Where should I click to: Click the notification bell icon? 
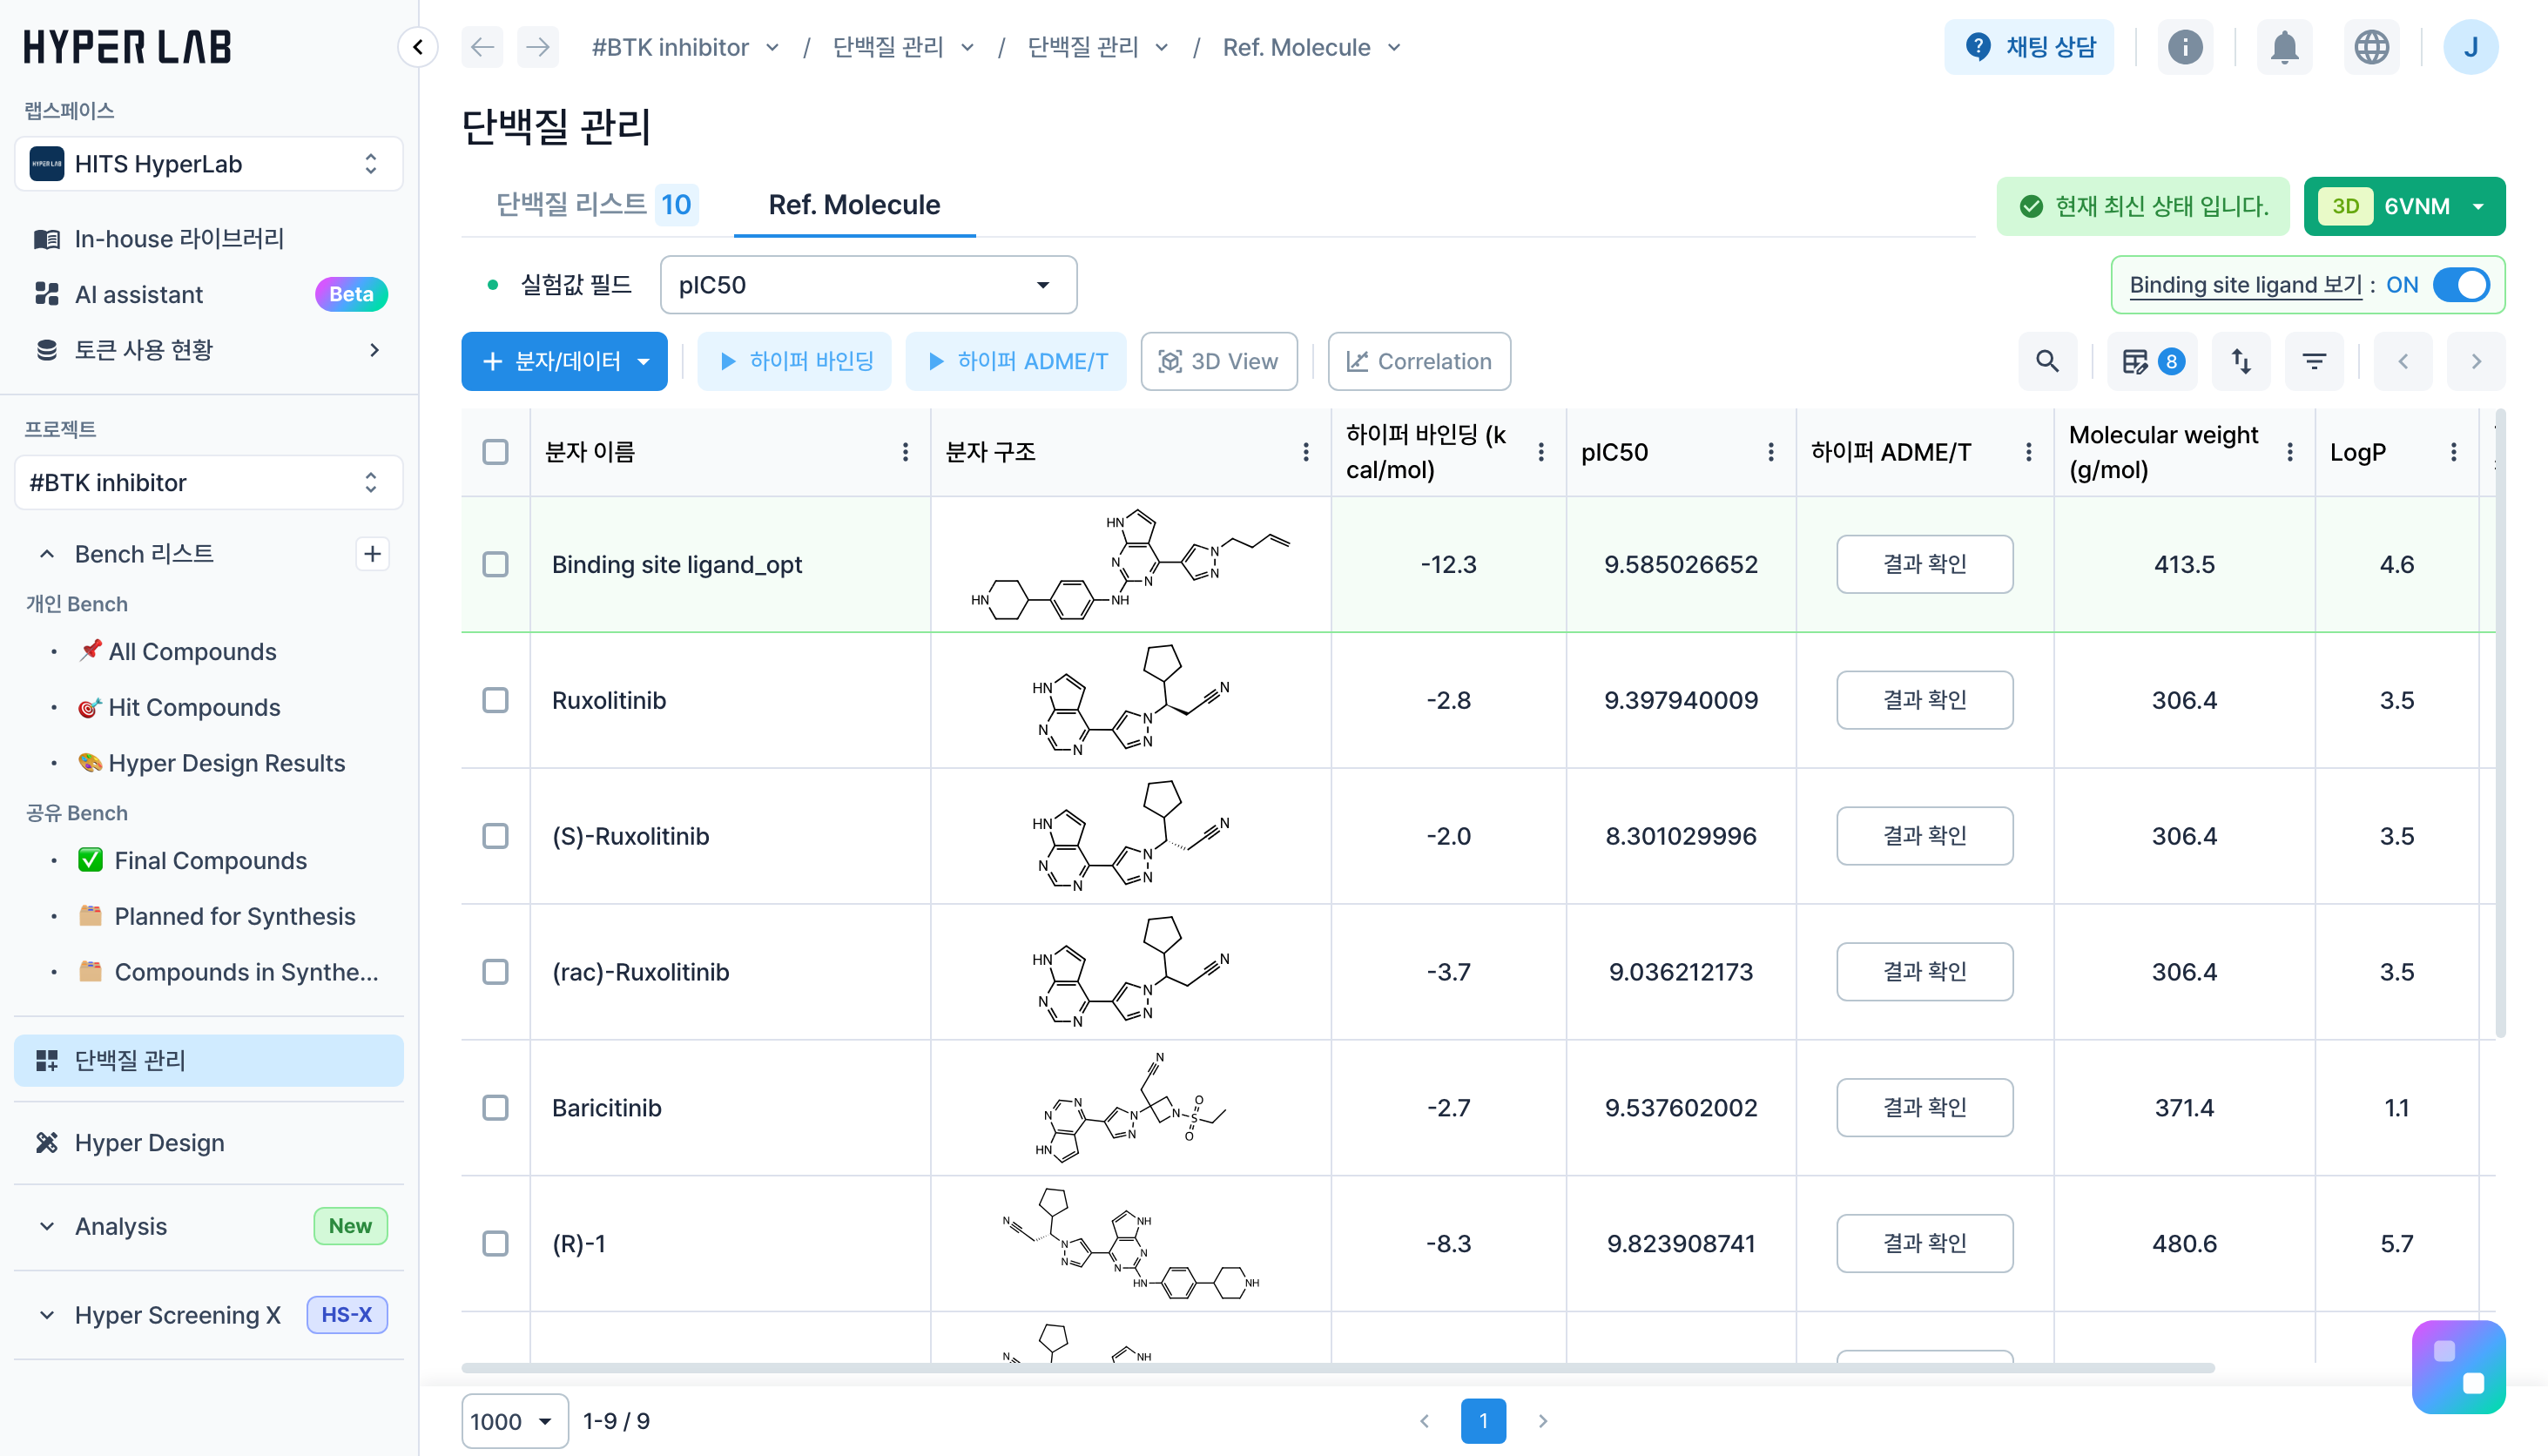pyautogui.click(x=2284, y=47)
